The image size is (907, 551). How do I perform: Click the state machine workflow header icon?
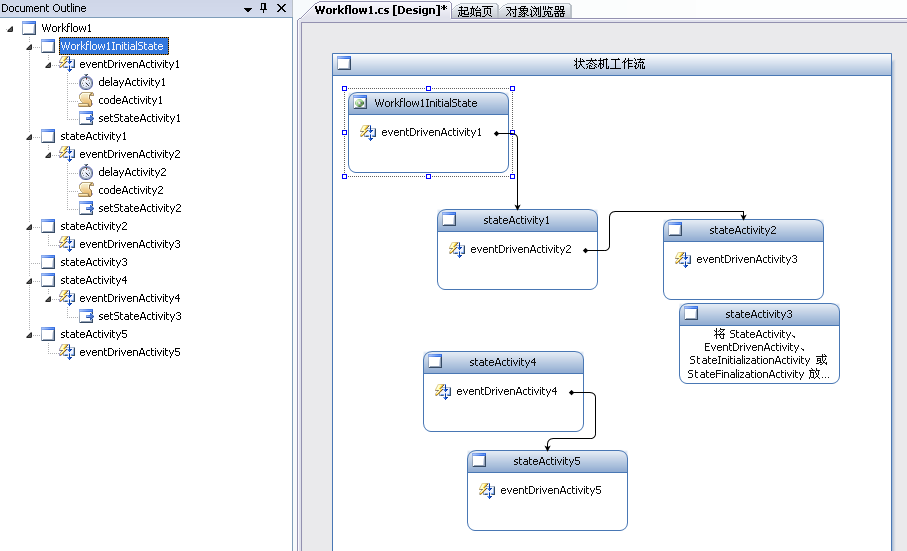[x=344, y=63]
